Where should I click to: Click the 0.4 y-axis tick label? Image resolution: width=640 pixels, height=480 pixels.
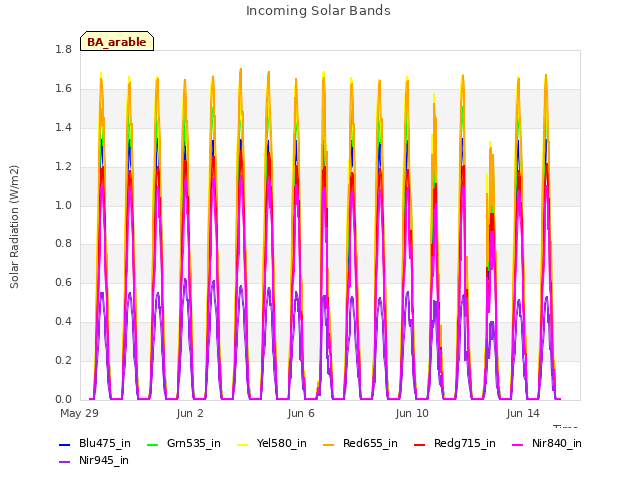pyautogui.click(x=63, y=322)
